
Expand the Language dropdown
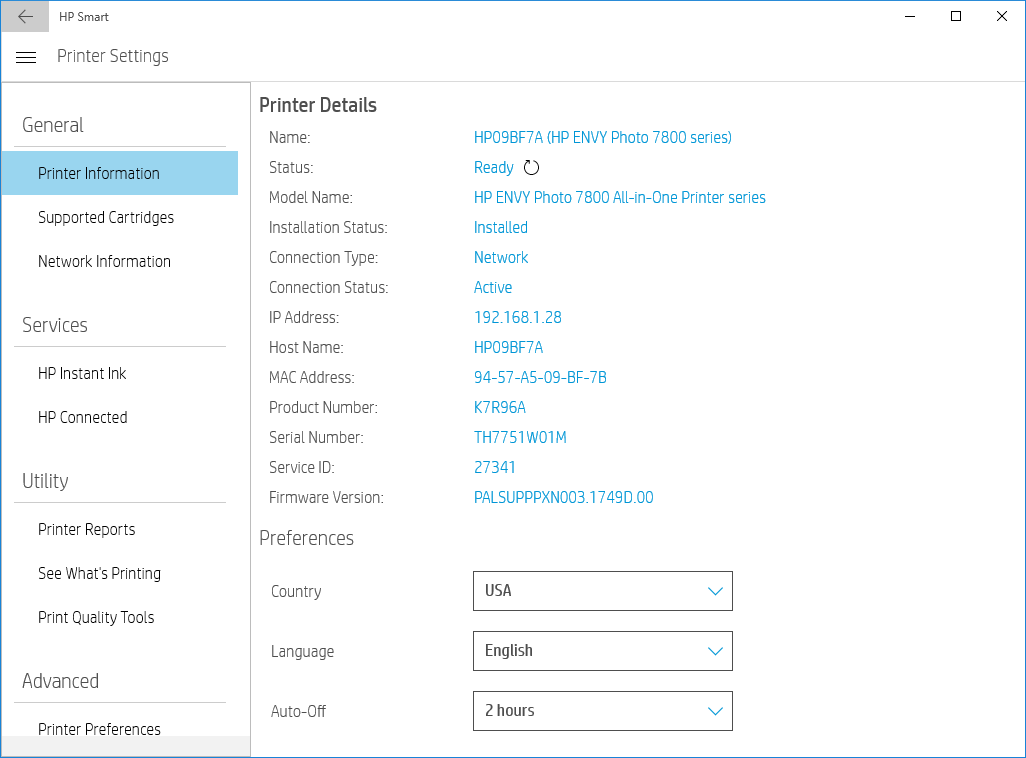602,651
